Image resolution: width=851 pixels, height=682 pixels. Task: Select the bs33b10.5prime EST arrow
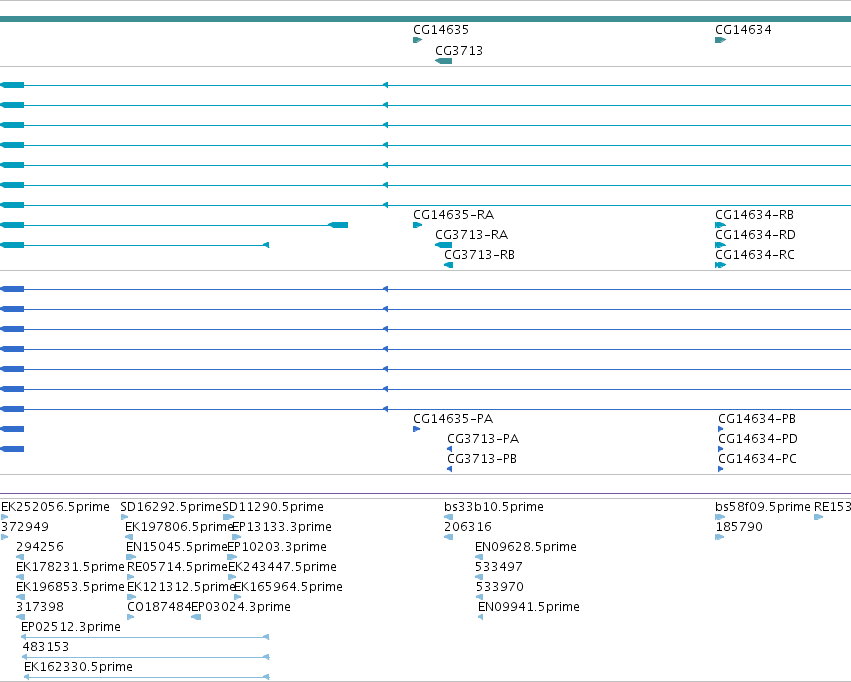click(x=448, y=517)
